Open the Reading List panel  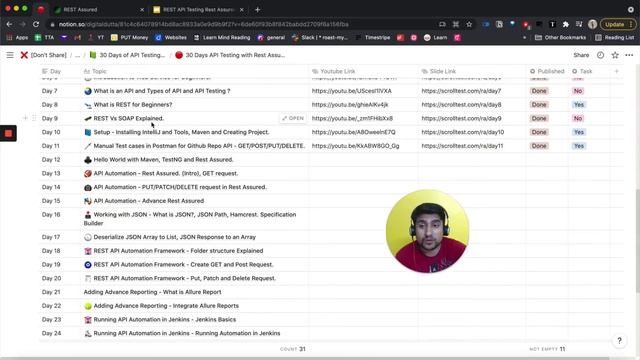tap(615, 38)
